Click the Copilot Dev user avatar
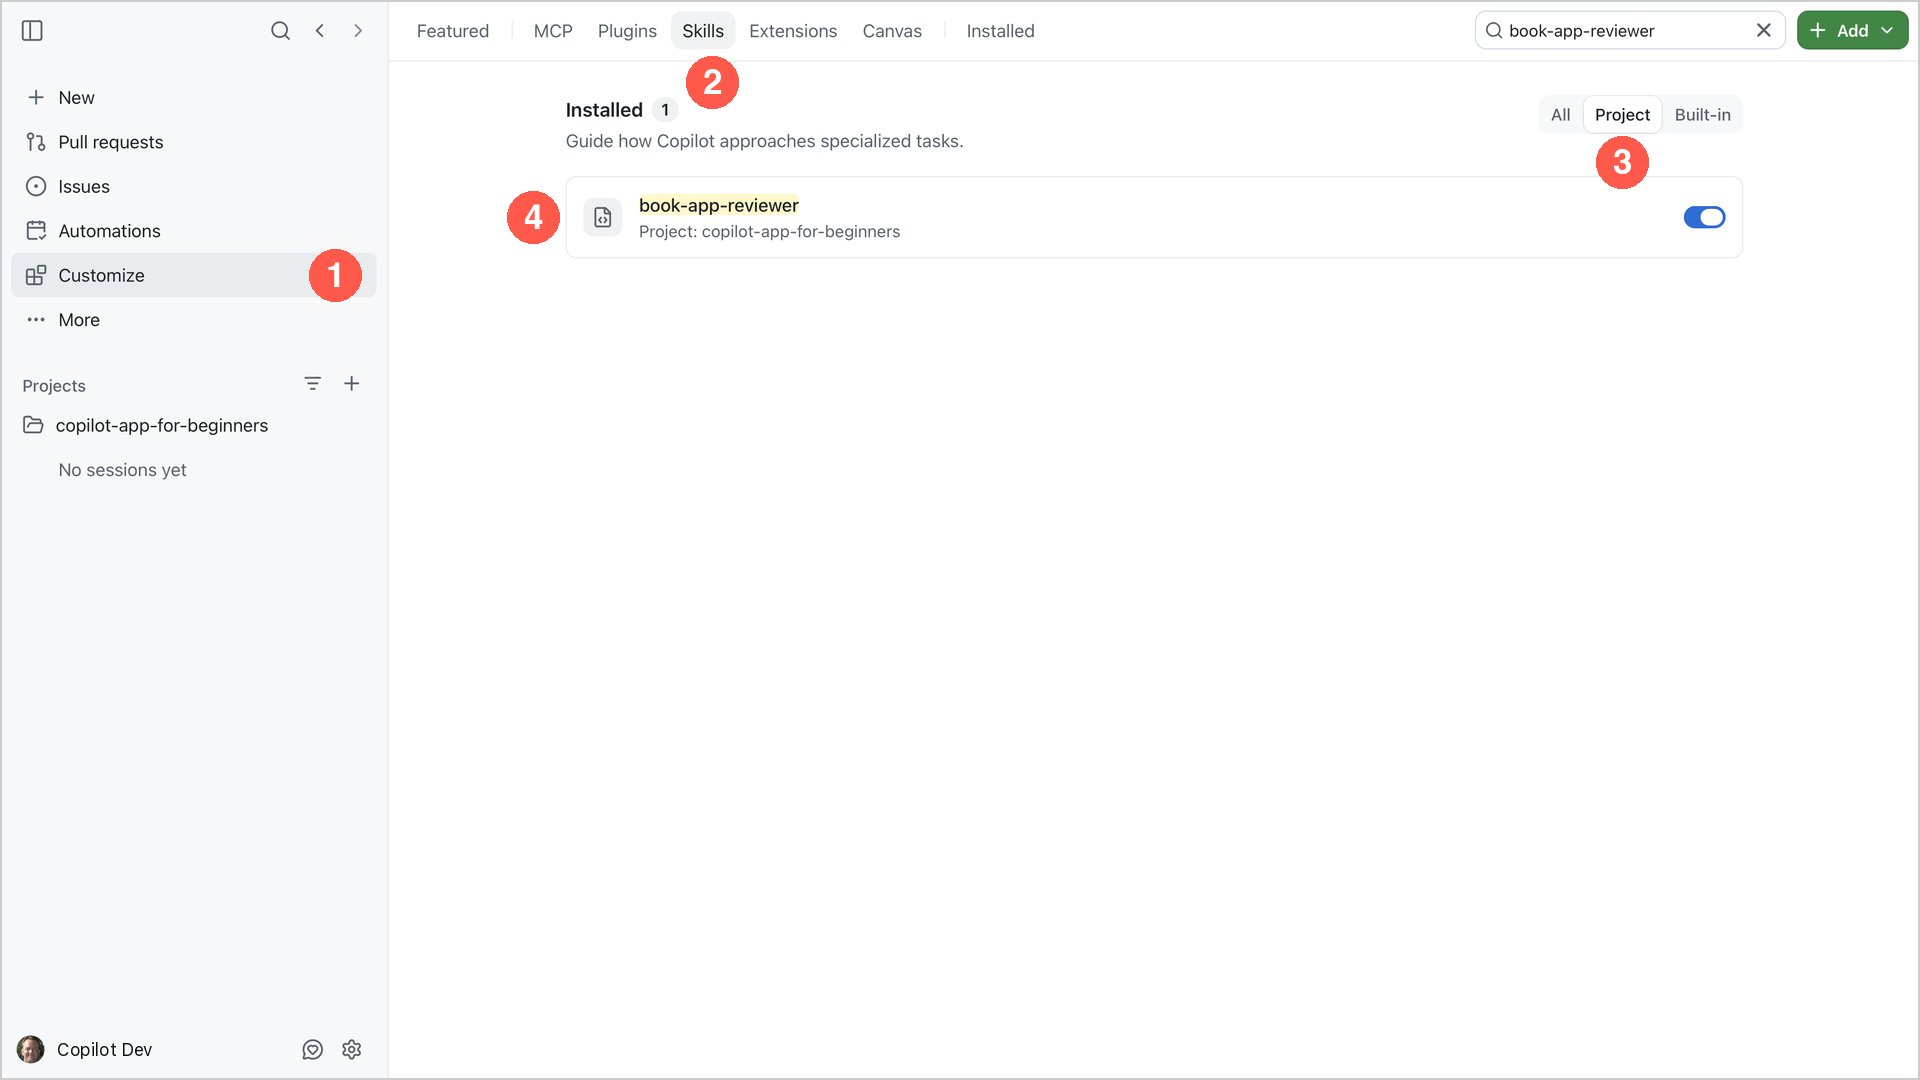 pos(31,1049)
